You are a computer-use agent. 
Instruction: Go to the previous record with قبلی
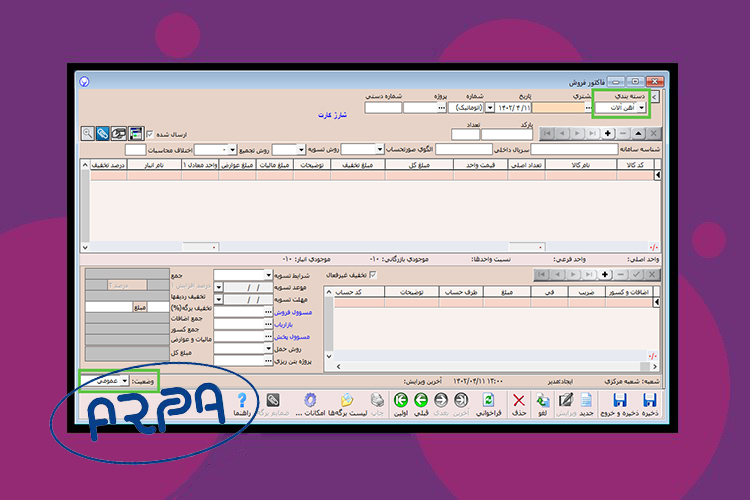[420, 400]
